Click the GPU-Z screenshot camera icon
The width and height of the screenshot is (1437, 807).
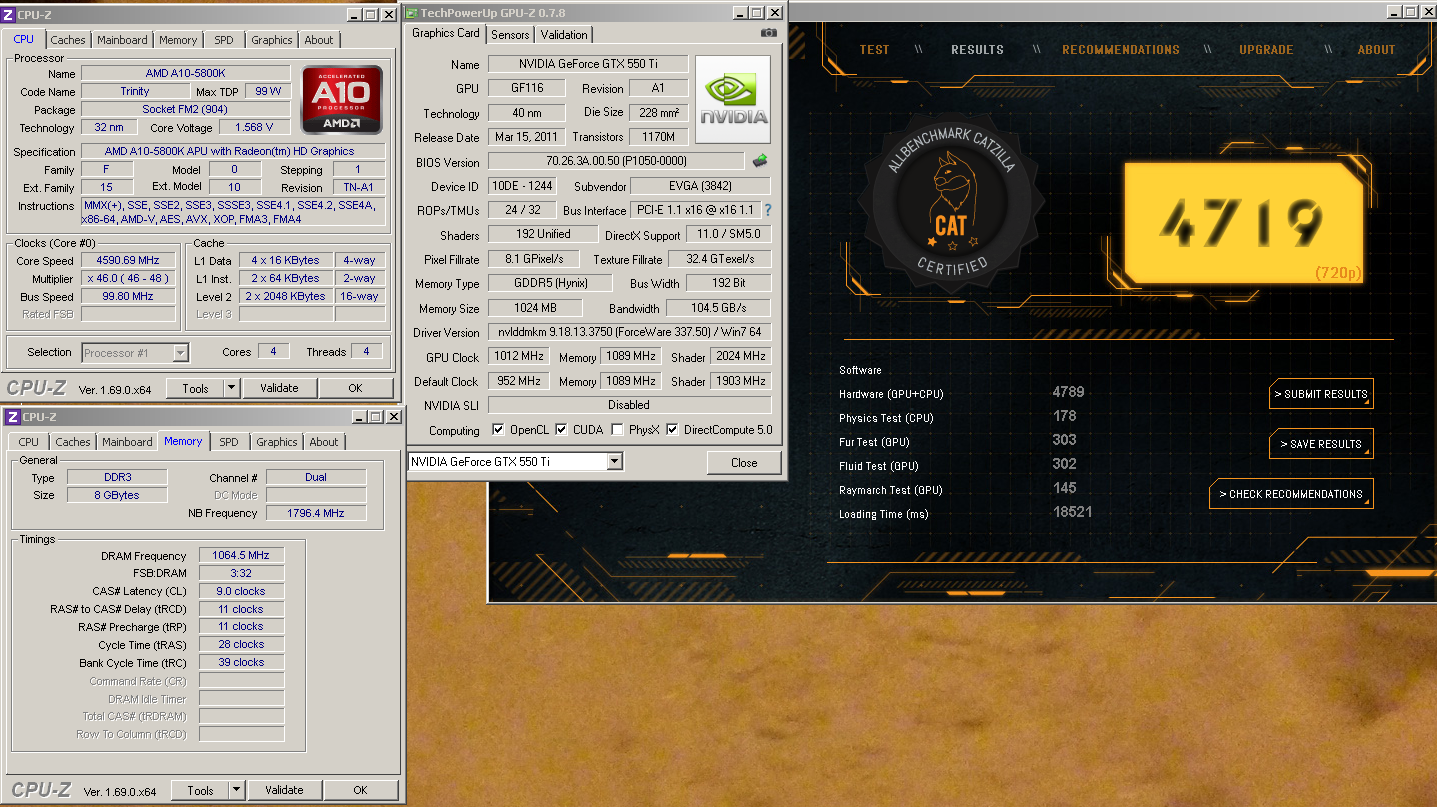click(x=768, y=33)
